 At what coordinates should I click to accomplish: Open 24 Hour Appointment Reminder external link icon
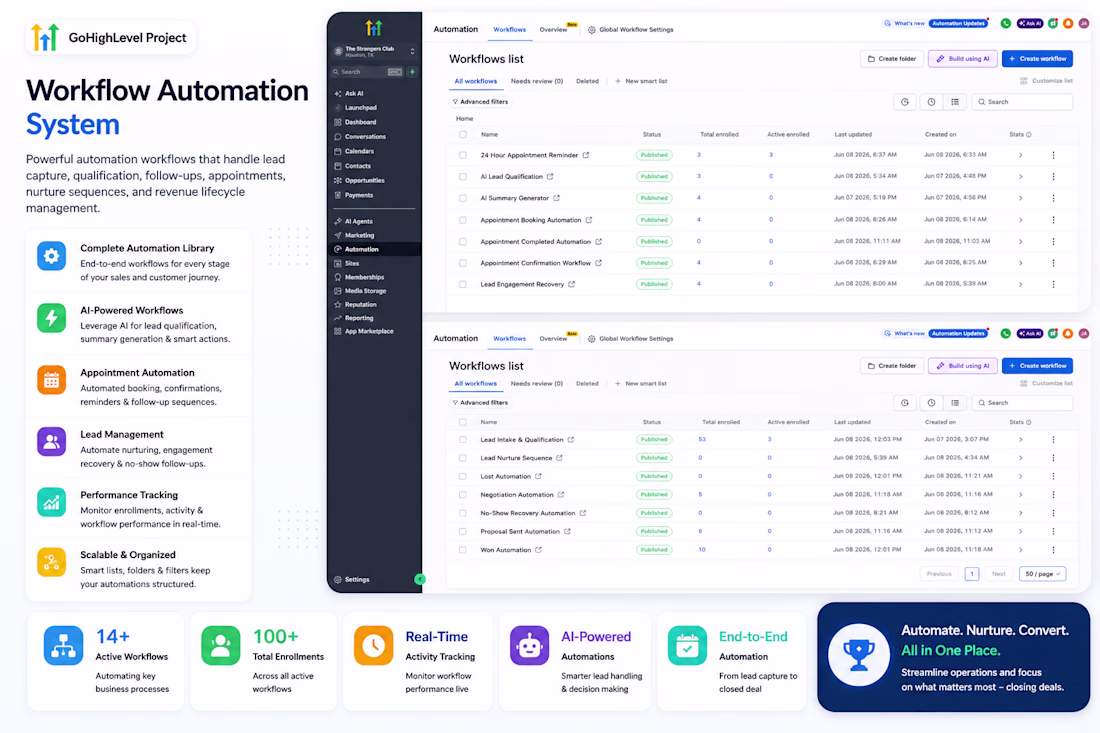tap(586, 156)
